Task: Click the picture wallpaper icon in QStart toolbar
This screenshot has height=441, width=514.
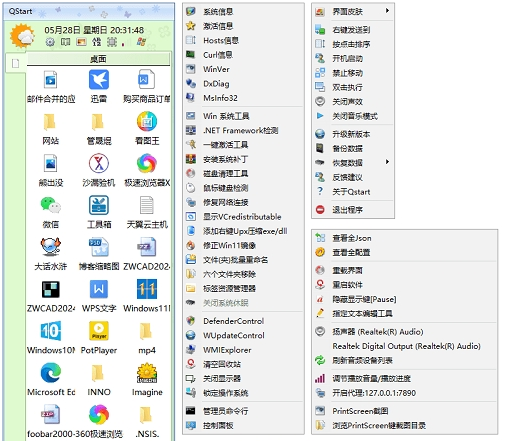Action: pyautogui.click(x=81, y=42)
